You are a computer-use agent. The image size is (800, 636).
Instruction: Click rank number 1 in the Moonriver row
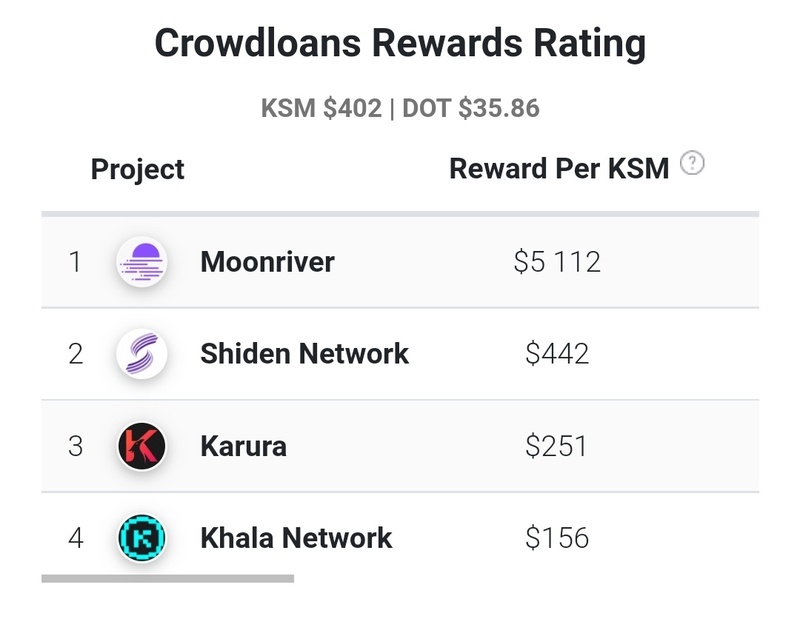[x=74, y=263]
